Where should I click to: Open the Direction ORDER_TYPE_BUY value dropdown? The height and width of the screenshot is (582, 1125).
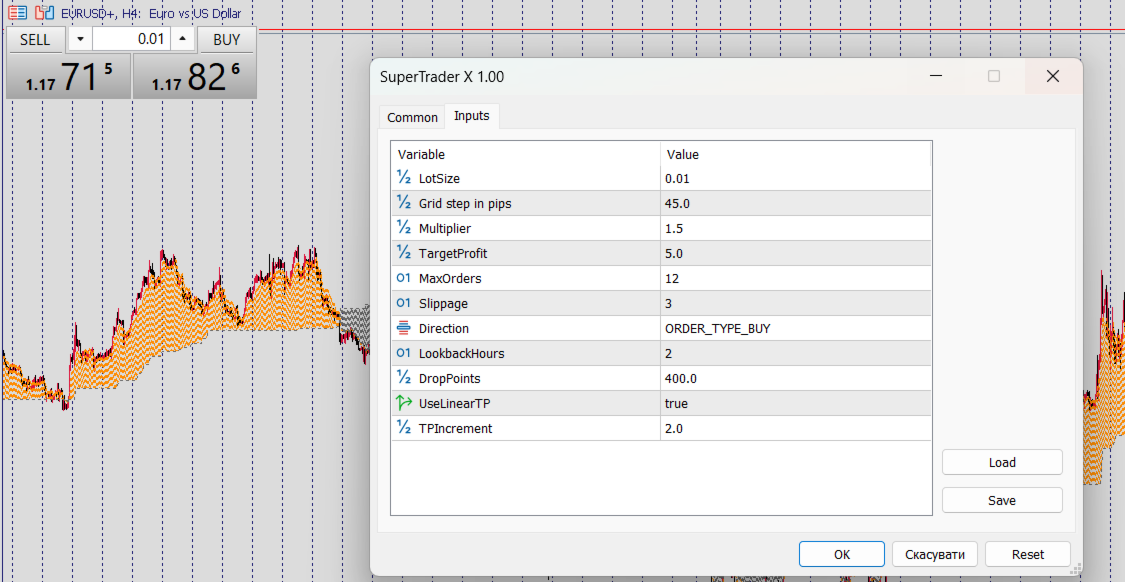point(796,329)
